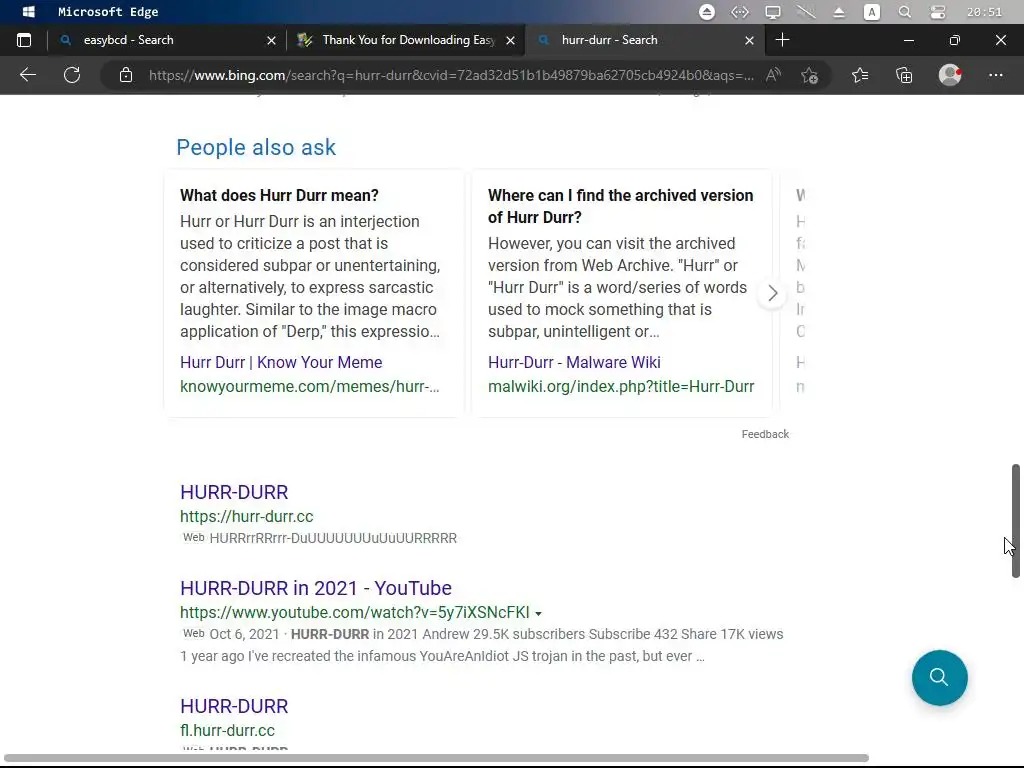Click the small eject triangle icon in top bar
This screenshot has height=768, width=1024.
click(x=839, y=12)
